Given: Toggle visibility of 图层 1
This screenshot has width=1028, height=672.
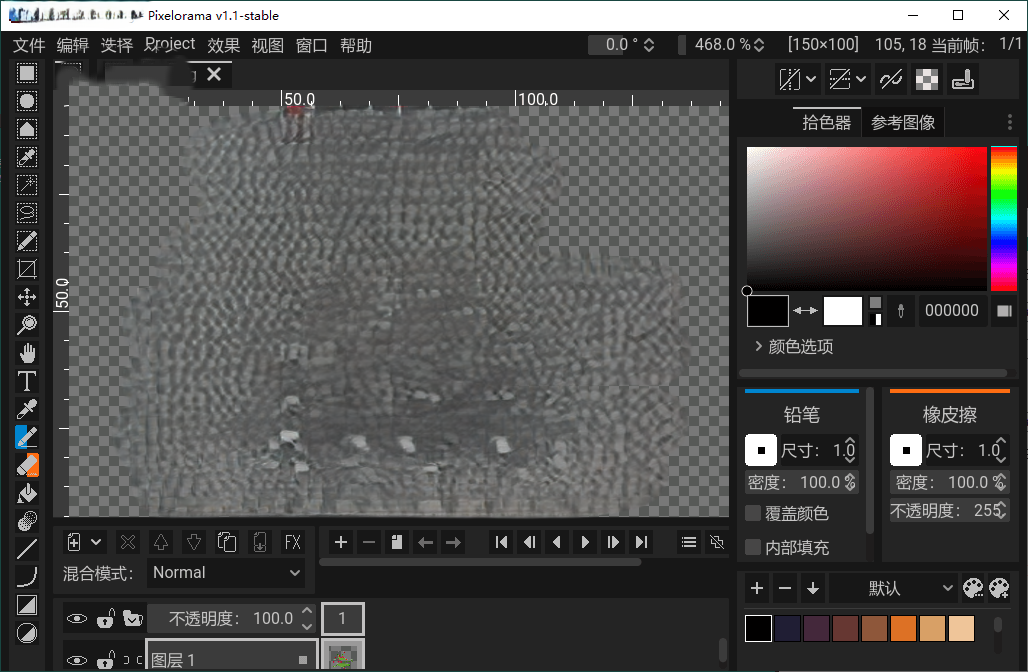Looking at the screenshot, I should pyautogui.click(x=77, y=660).
